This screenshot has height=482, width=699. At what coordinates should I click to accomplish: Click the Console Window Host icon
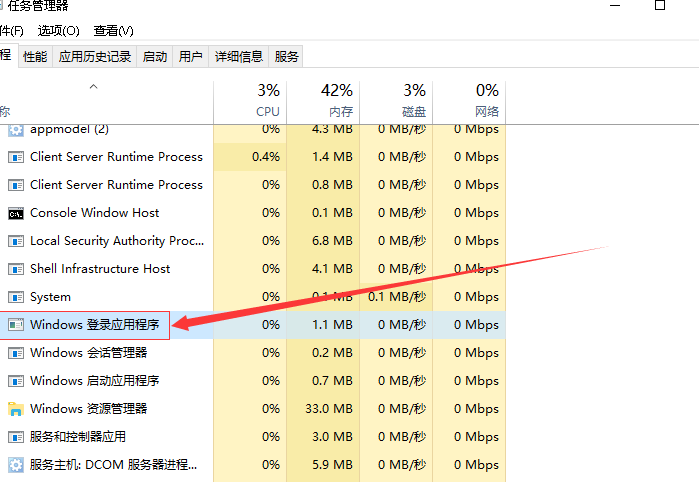point(16,214)
